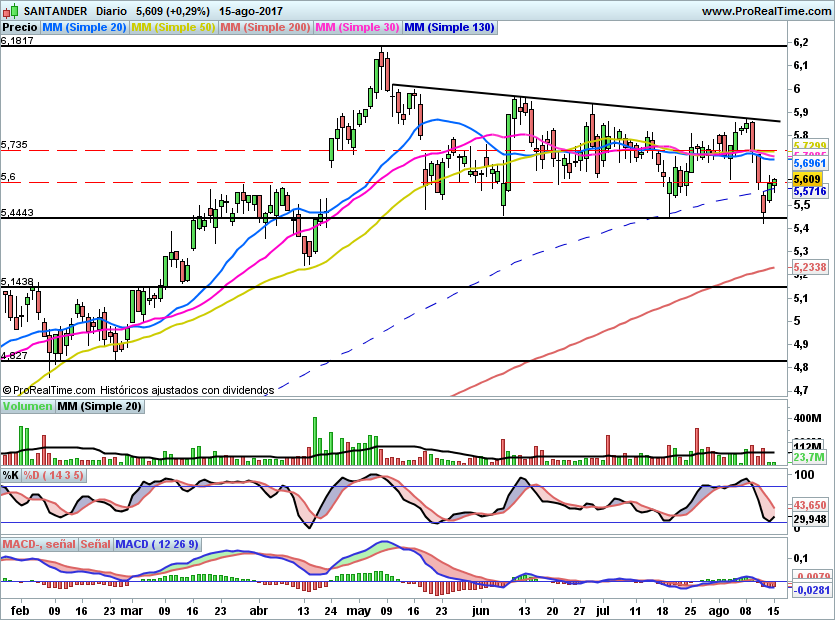Toggle the MM (Simple 20) moving average label
The height and width of the screenshot is (620, 835).
[85, 28]
